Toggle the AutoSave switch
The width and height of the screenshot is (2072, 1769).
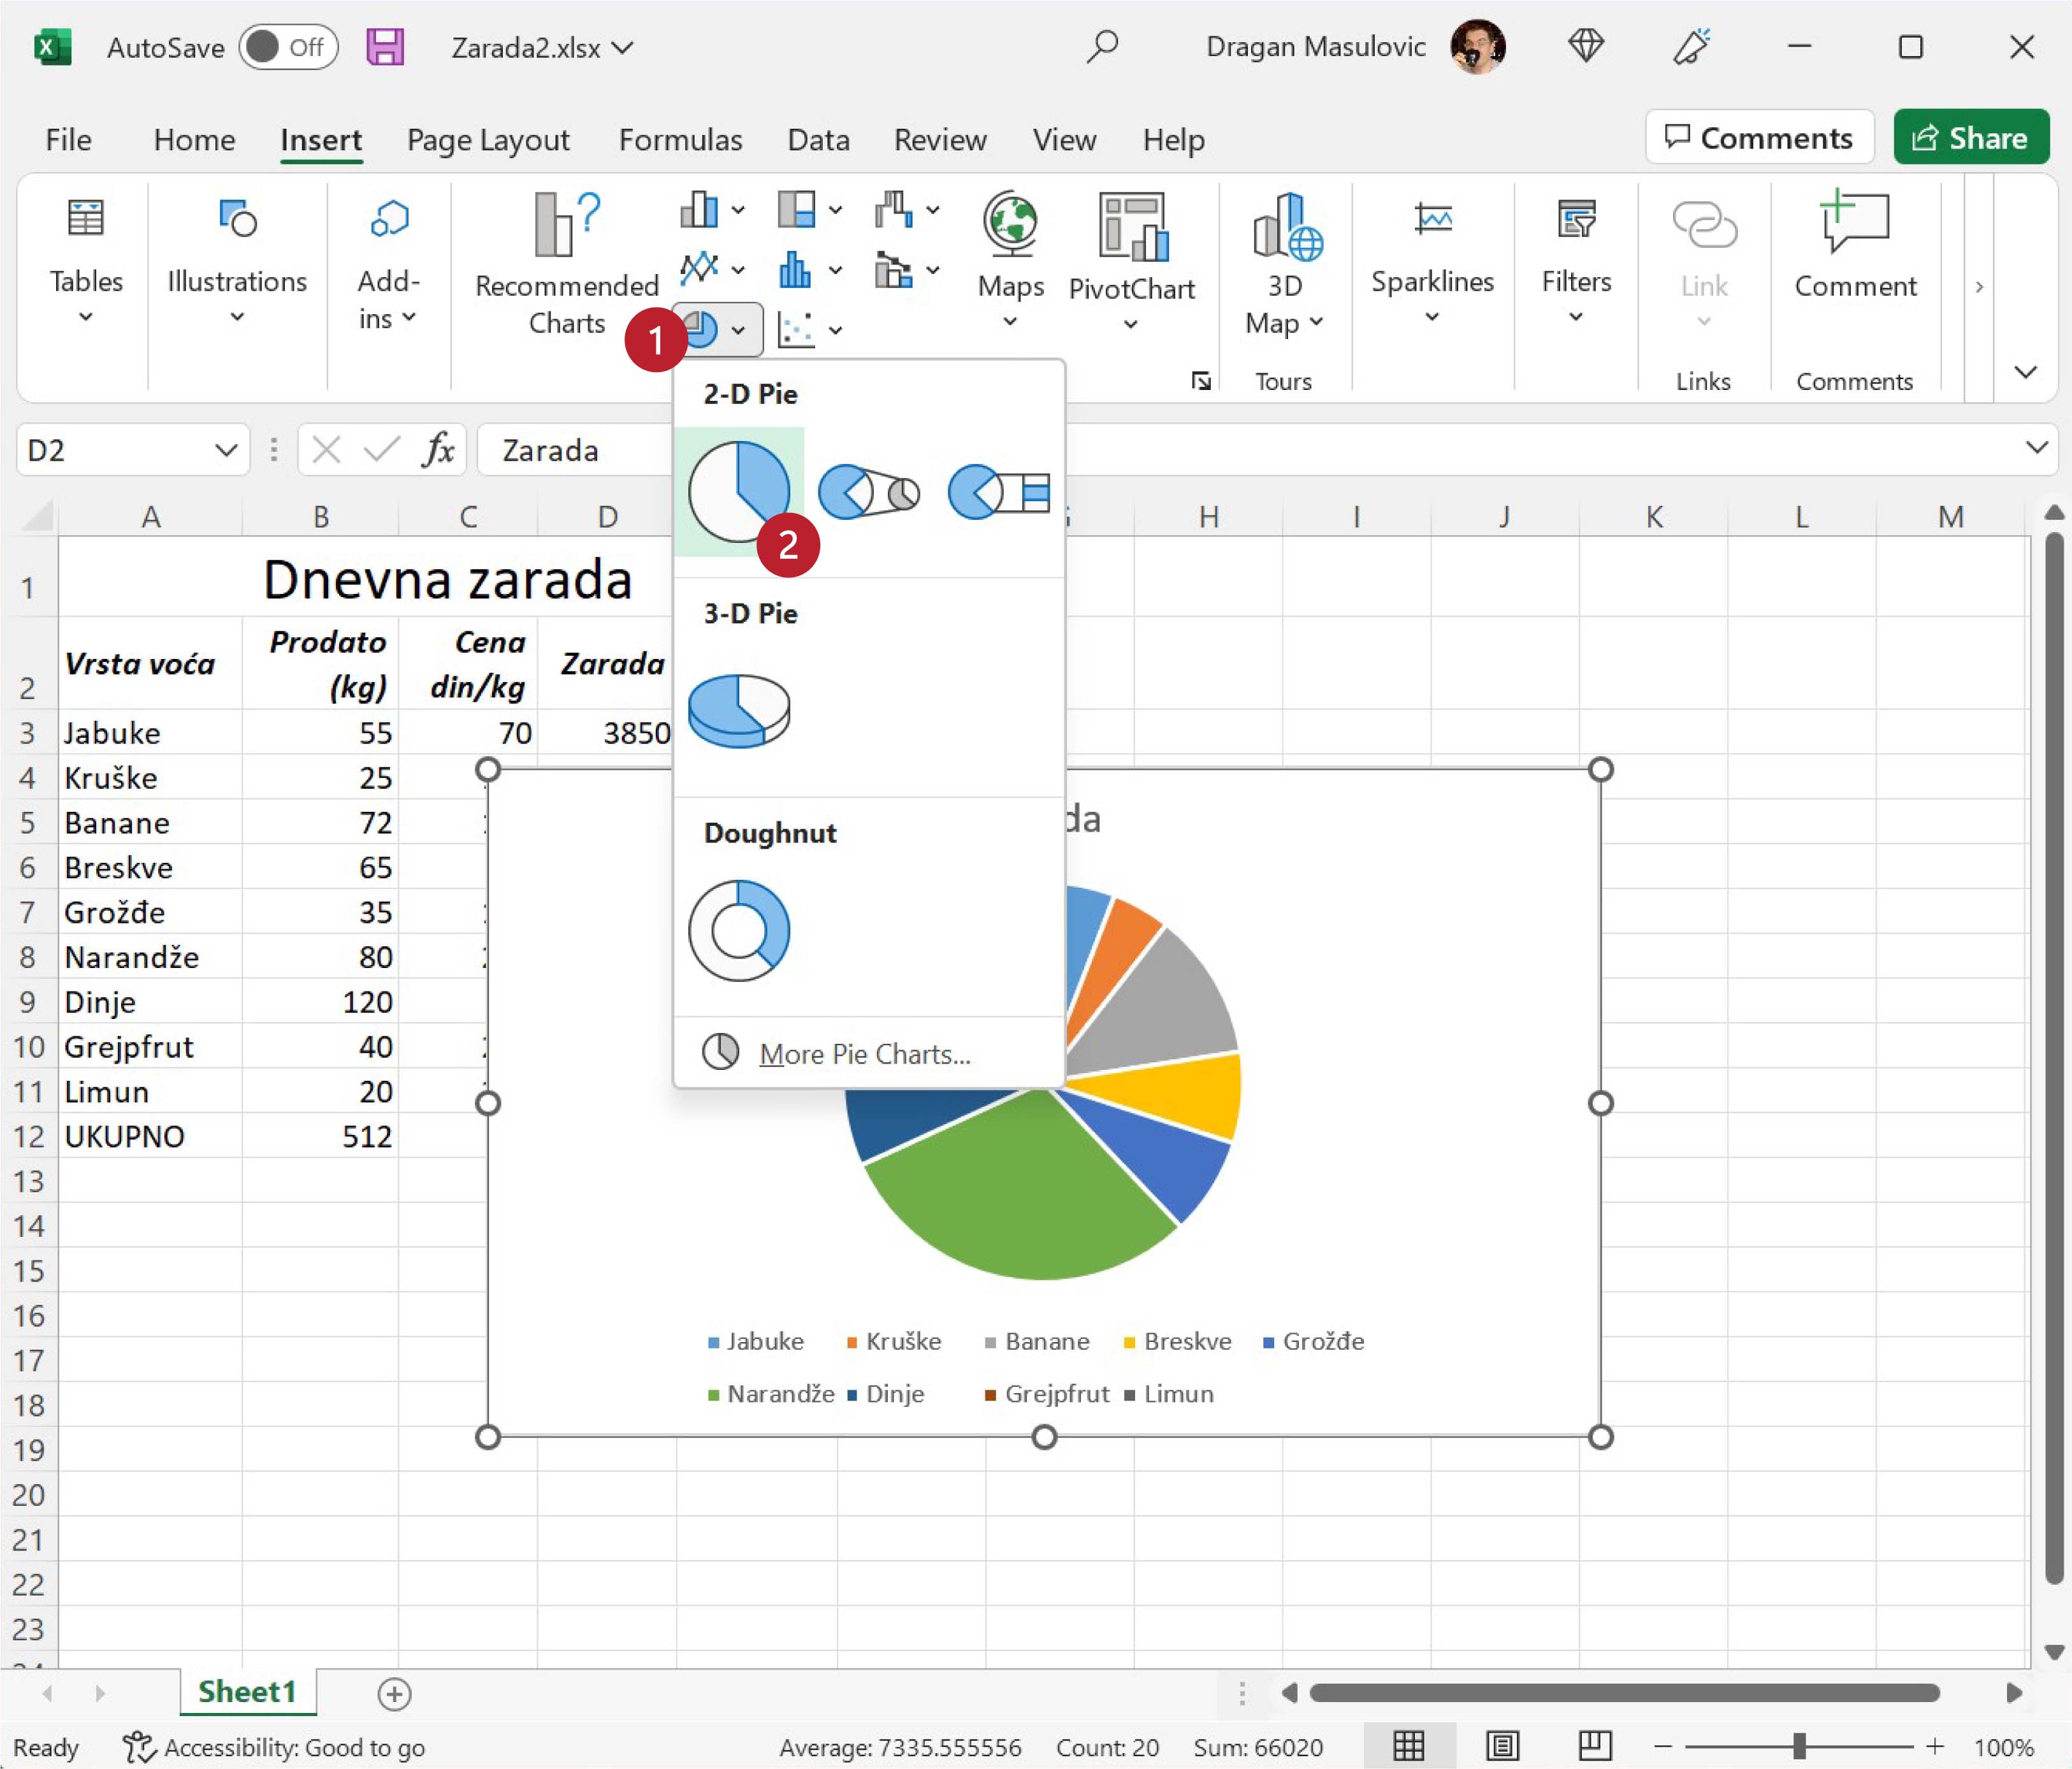click(287, 47)
